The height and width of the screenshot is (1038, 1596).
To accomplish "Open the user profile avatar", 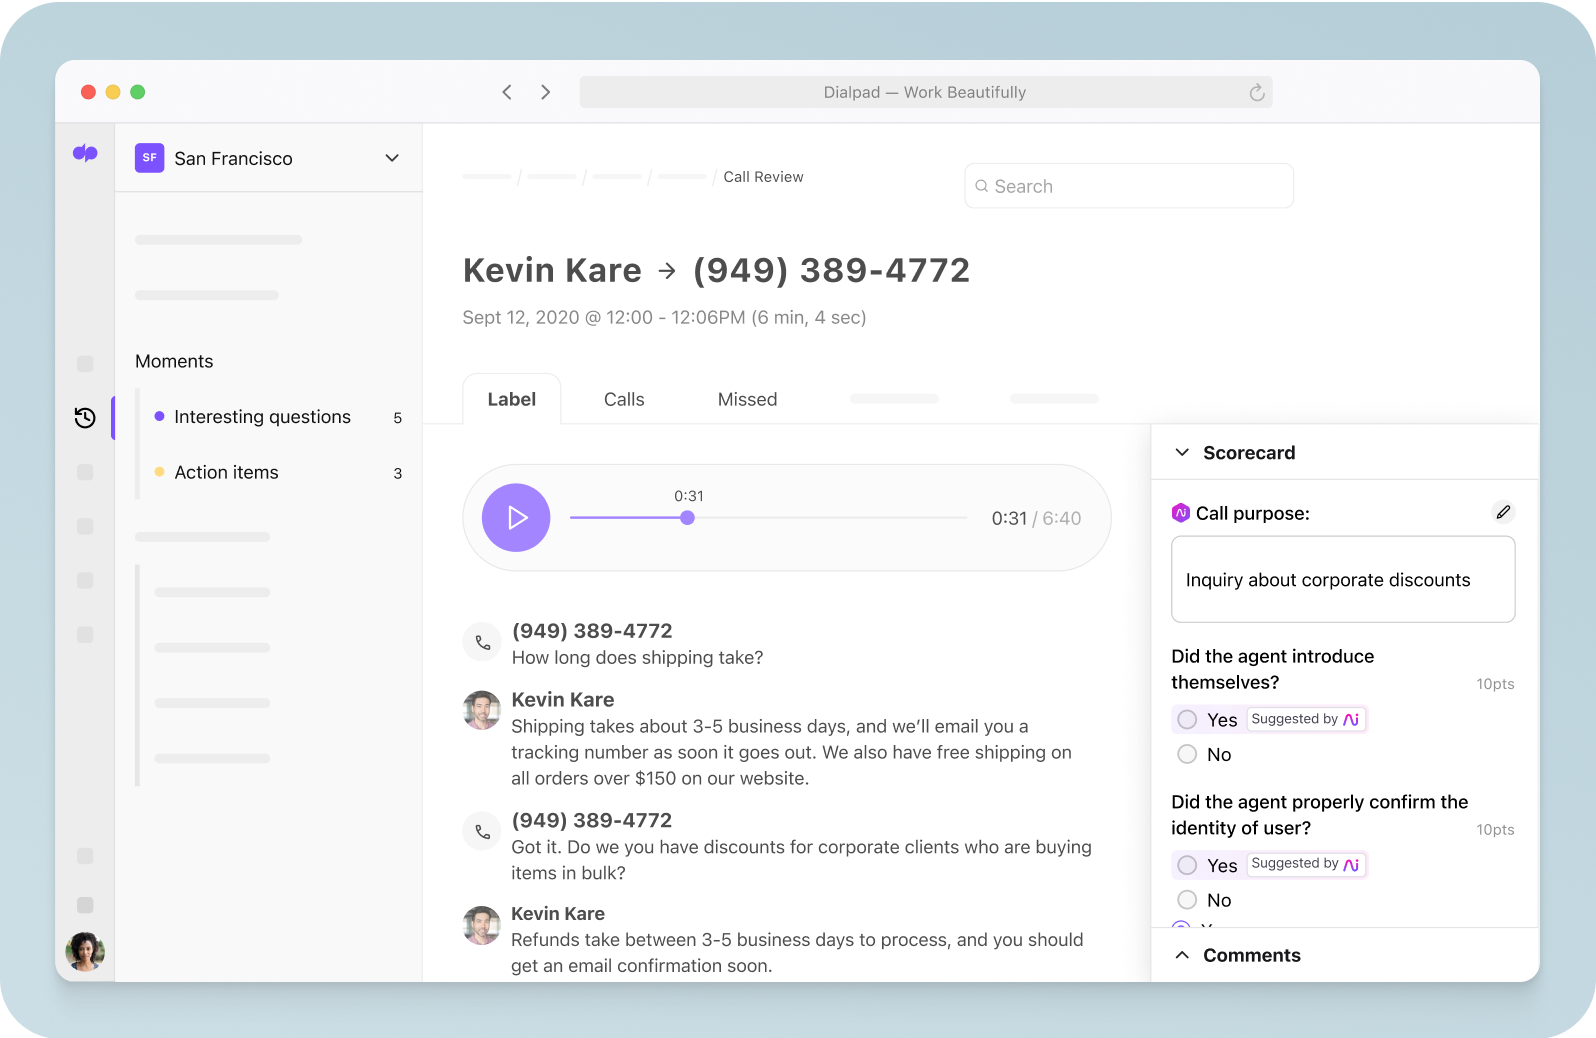I will pyautogui.click(x=85, y=951).
